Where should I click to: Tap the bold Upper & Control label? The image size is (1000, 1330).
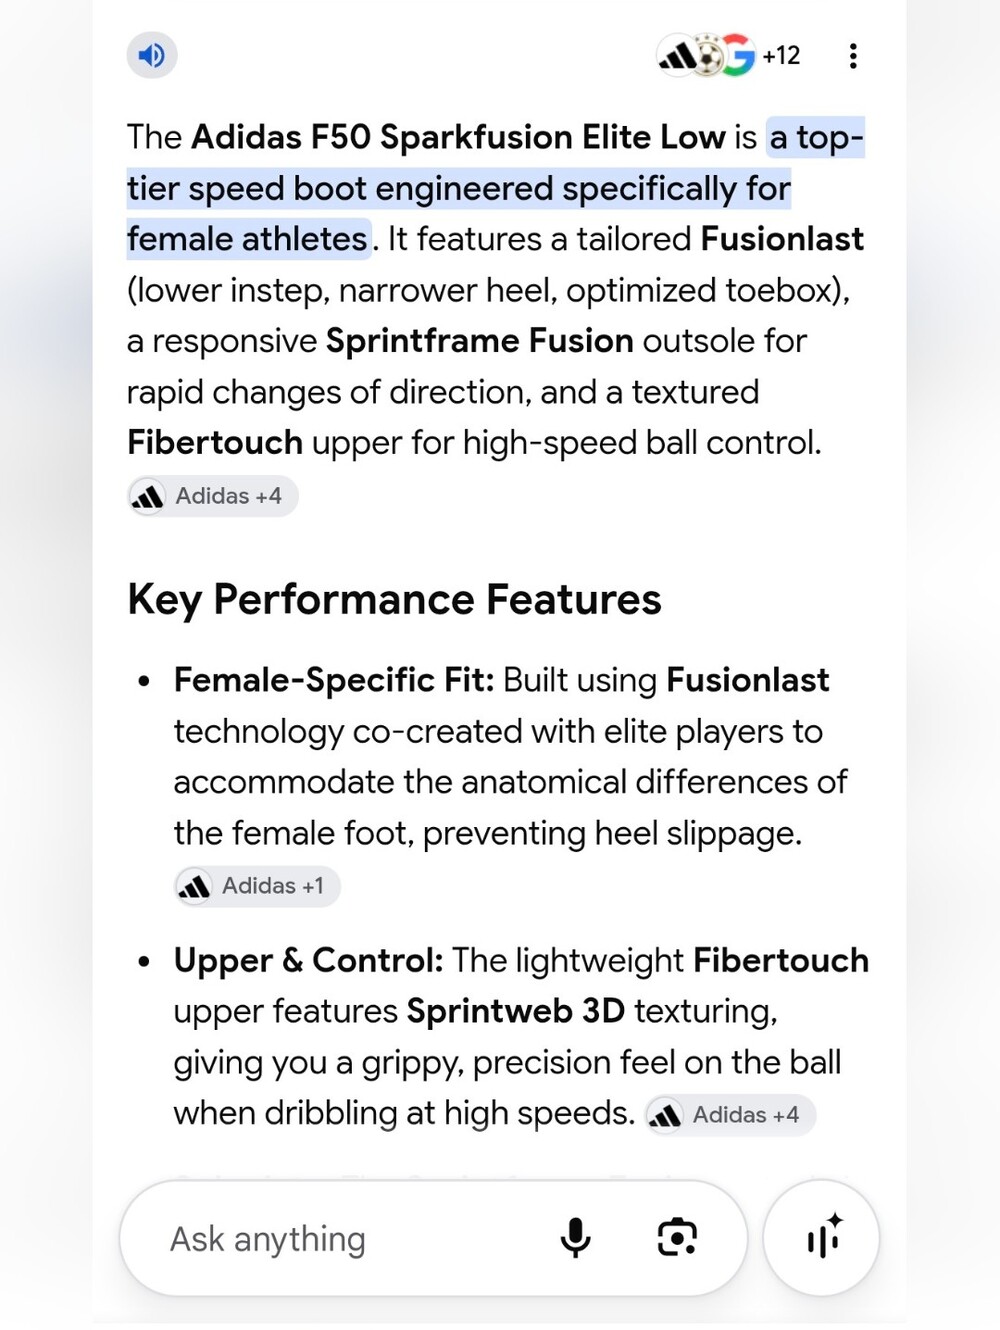pos(308,960)
